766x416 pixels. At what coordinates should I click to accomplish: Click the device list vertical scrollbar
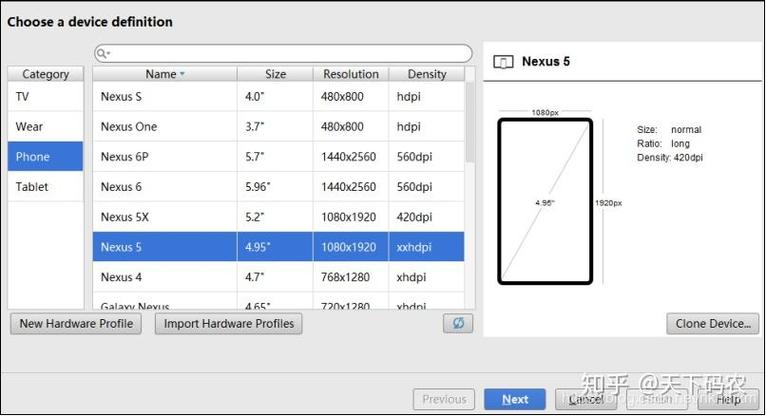[470, 122]
